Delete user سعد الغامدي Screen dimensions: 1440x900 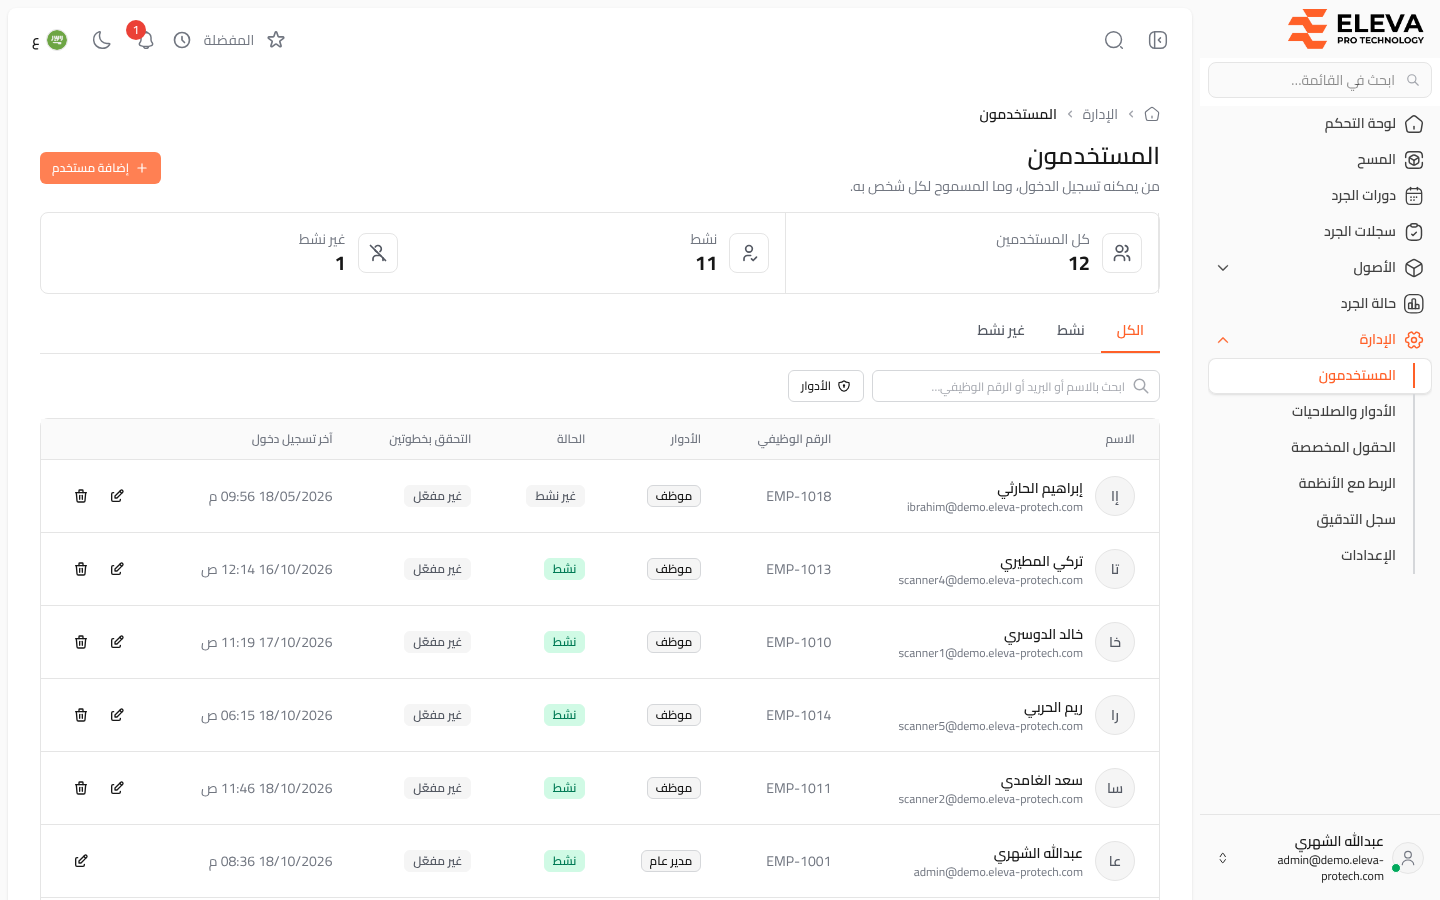tap(81, 788)
